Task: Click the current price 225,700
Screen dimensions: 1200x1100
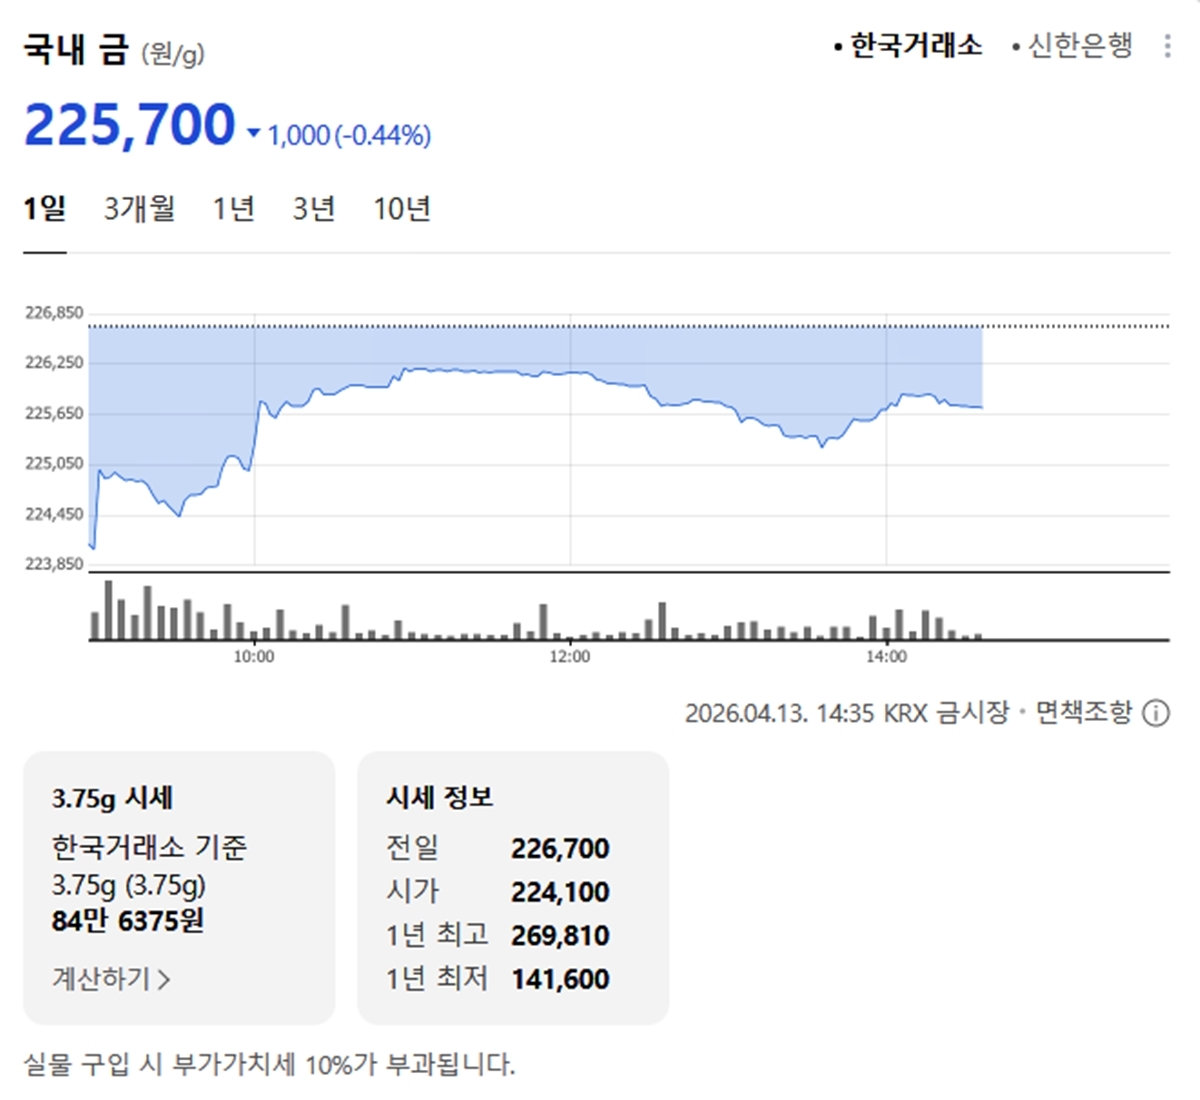Action: point(129,126)
